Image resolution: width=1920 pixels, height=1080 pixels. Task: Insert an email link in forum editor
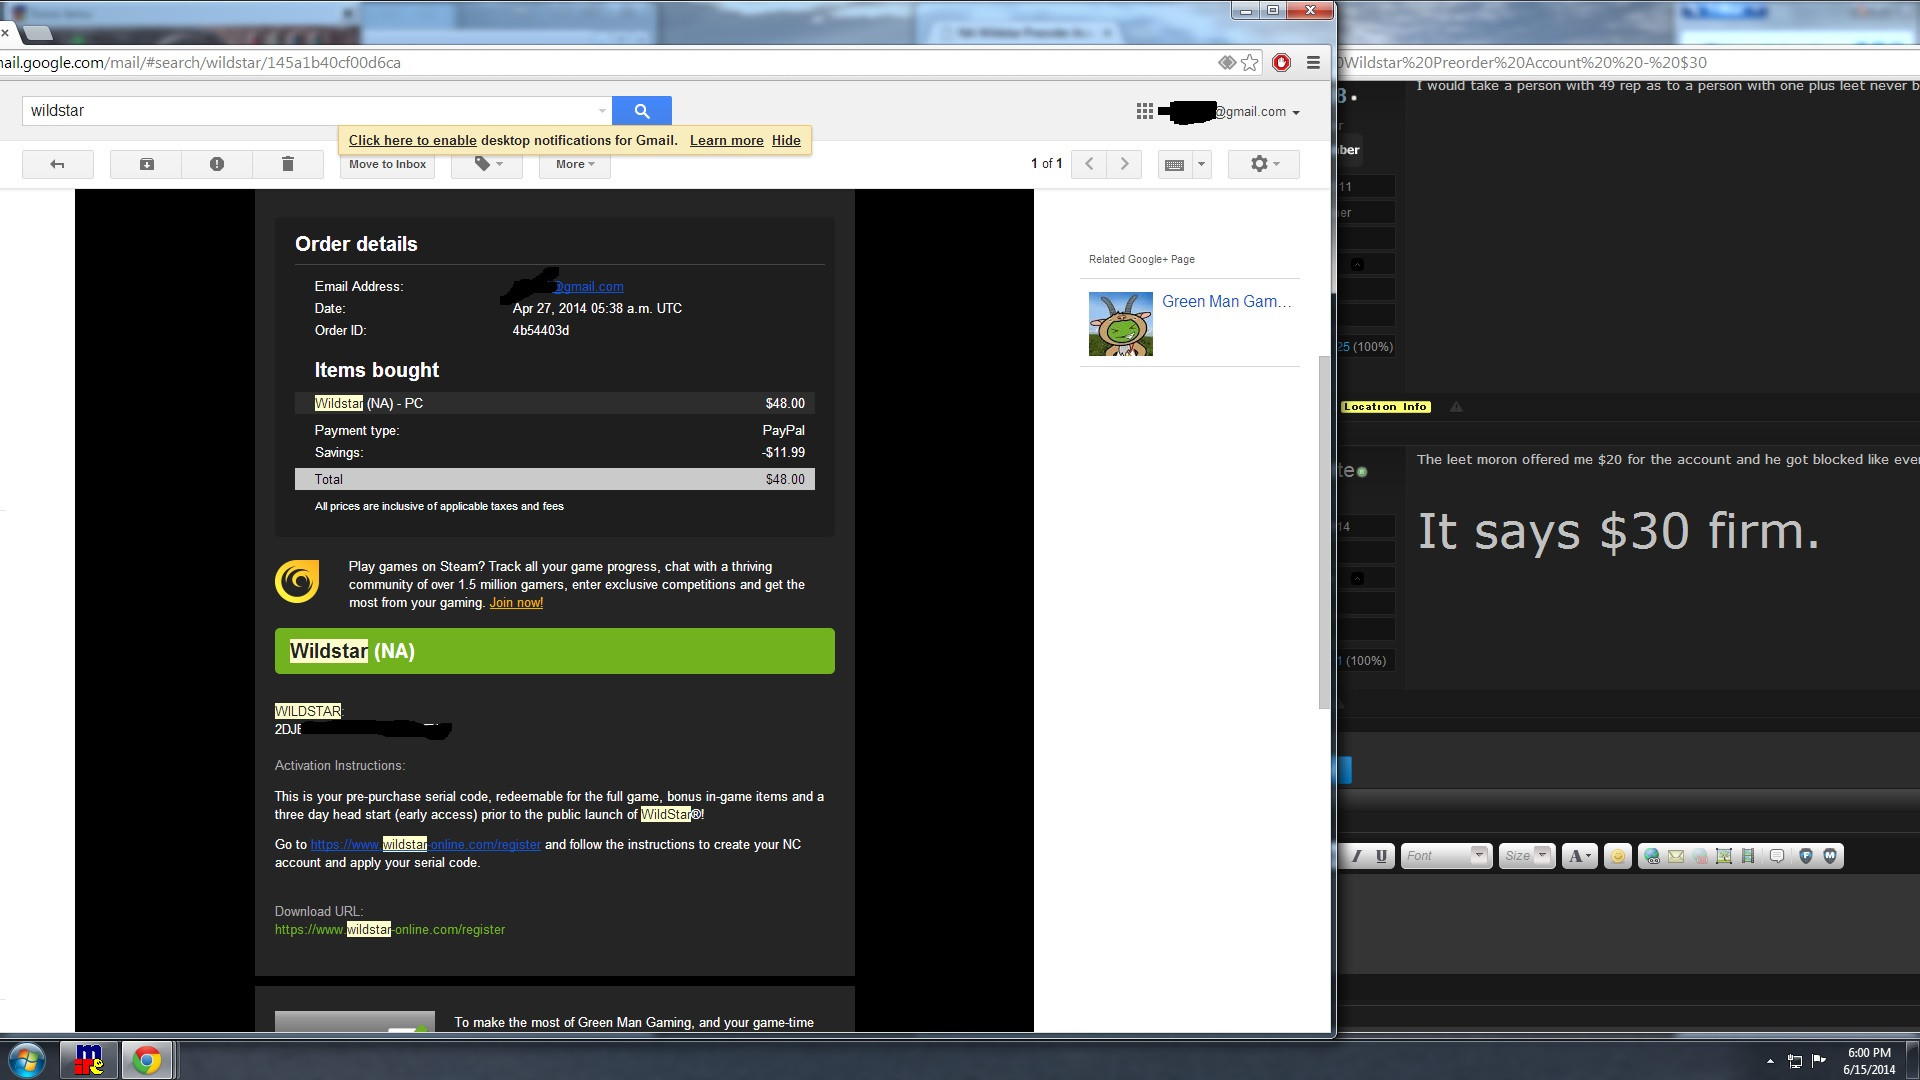pyautogui.click(x=1676, y=856)
